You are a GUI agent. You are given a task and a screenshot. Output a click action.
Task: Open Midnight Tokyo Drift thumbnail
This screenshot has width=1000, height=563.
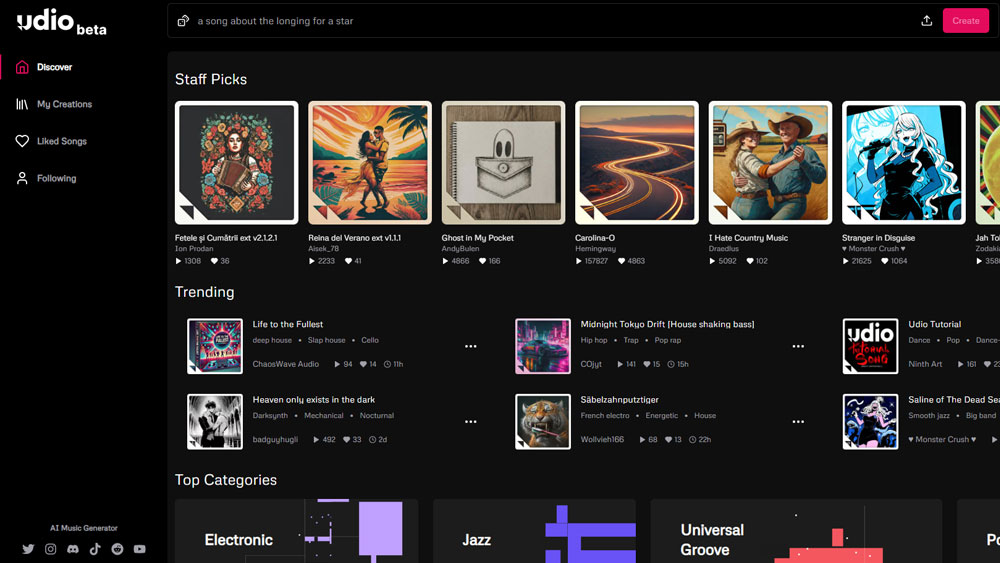(543, 346)
